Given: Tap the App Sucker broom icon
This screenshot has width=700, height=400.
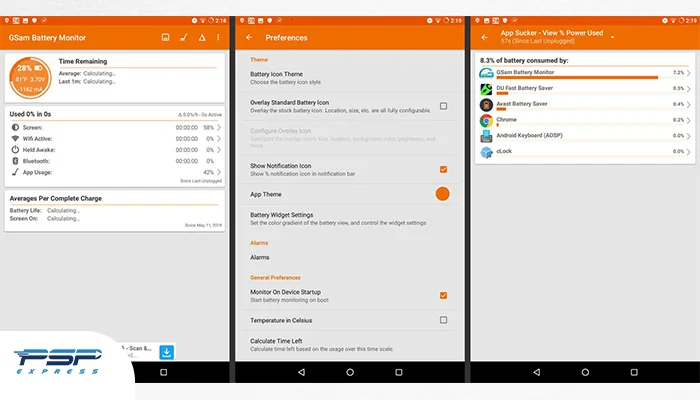Looking at the screenshot, I should 183,38.
